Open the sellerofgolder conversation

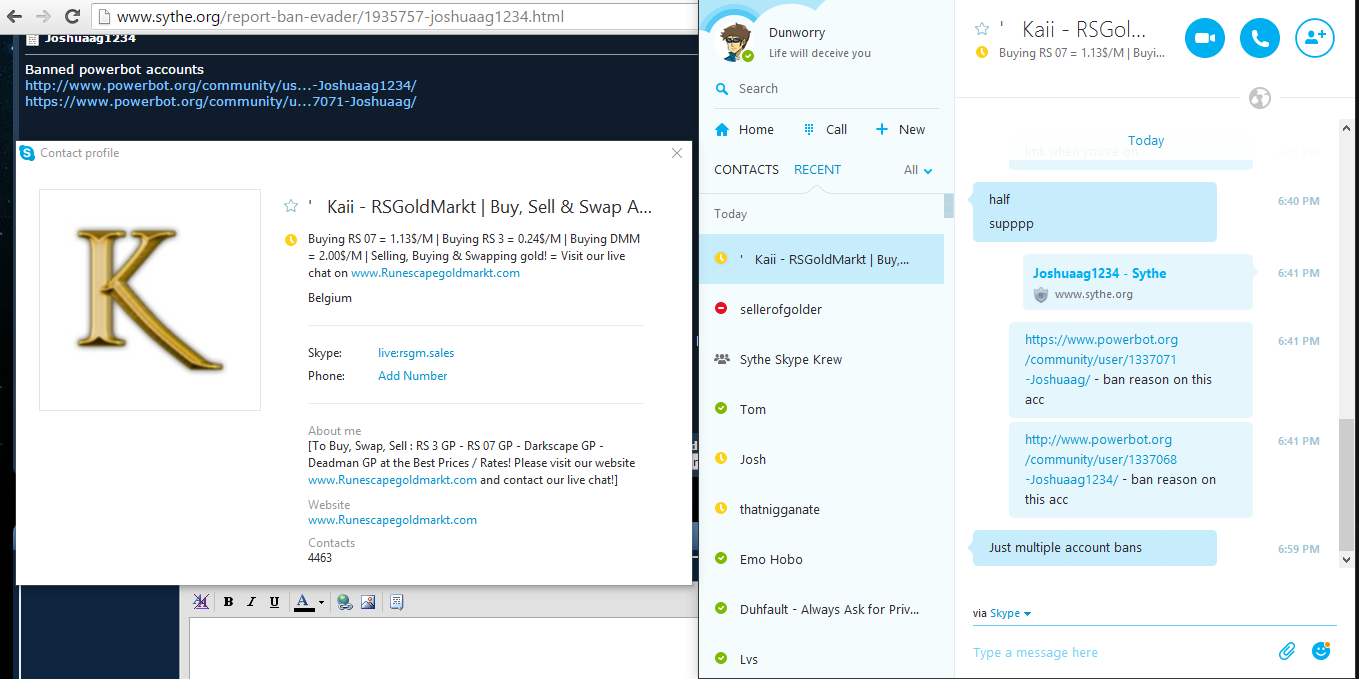click(x=821, y=309)
